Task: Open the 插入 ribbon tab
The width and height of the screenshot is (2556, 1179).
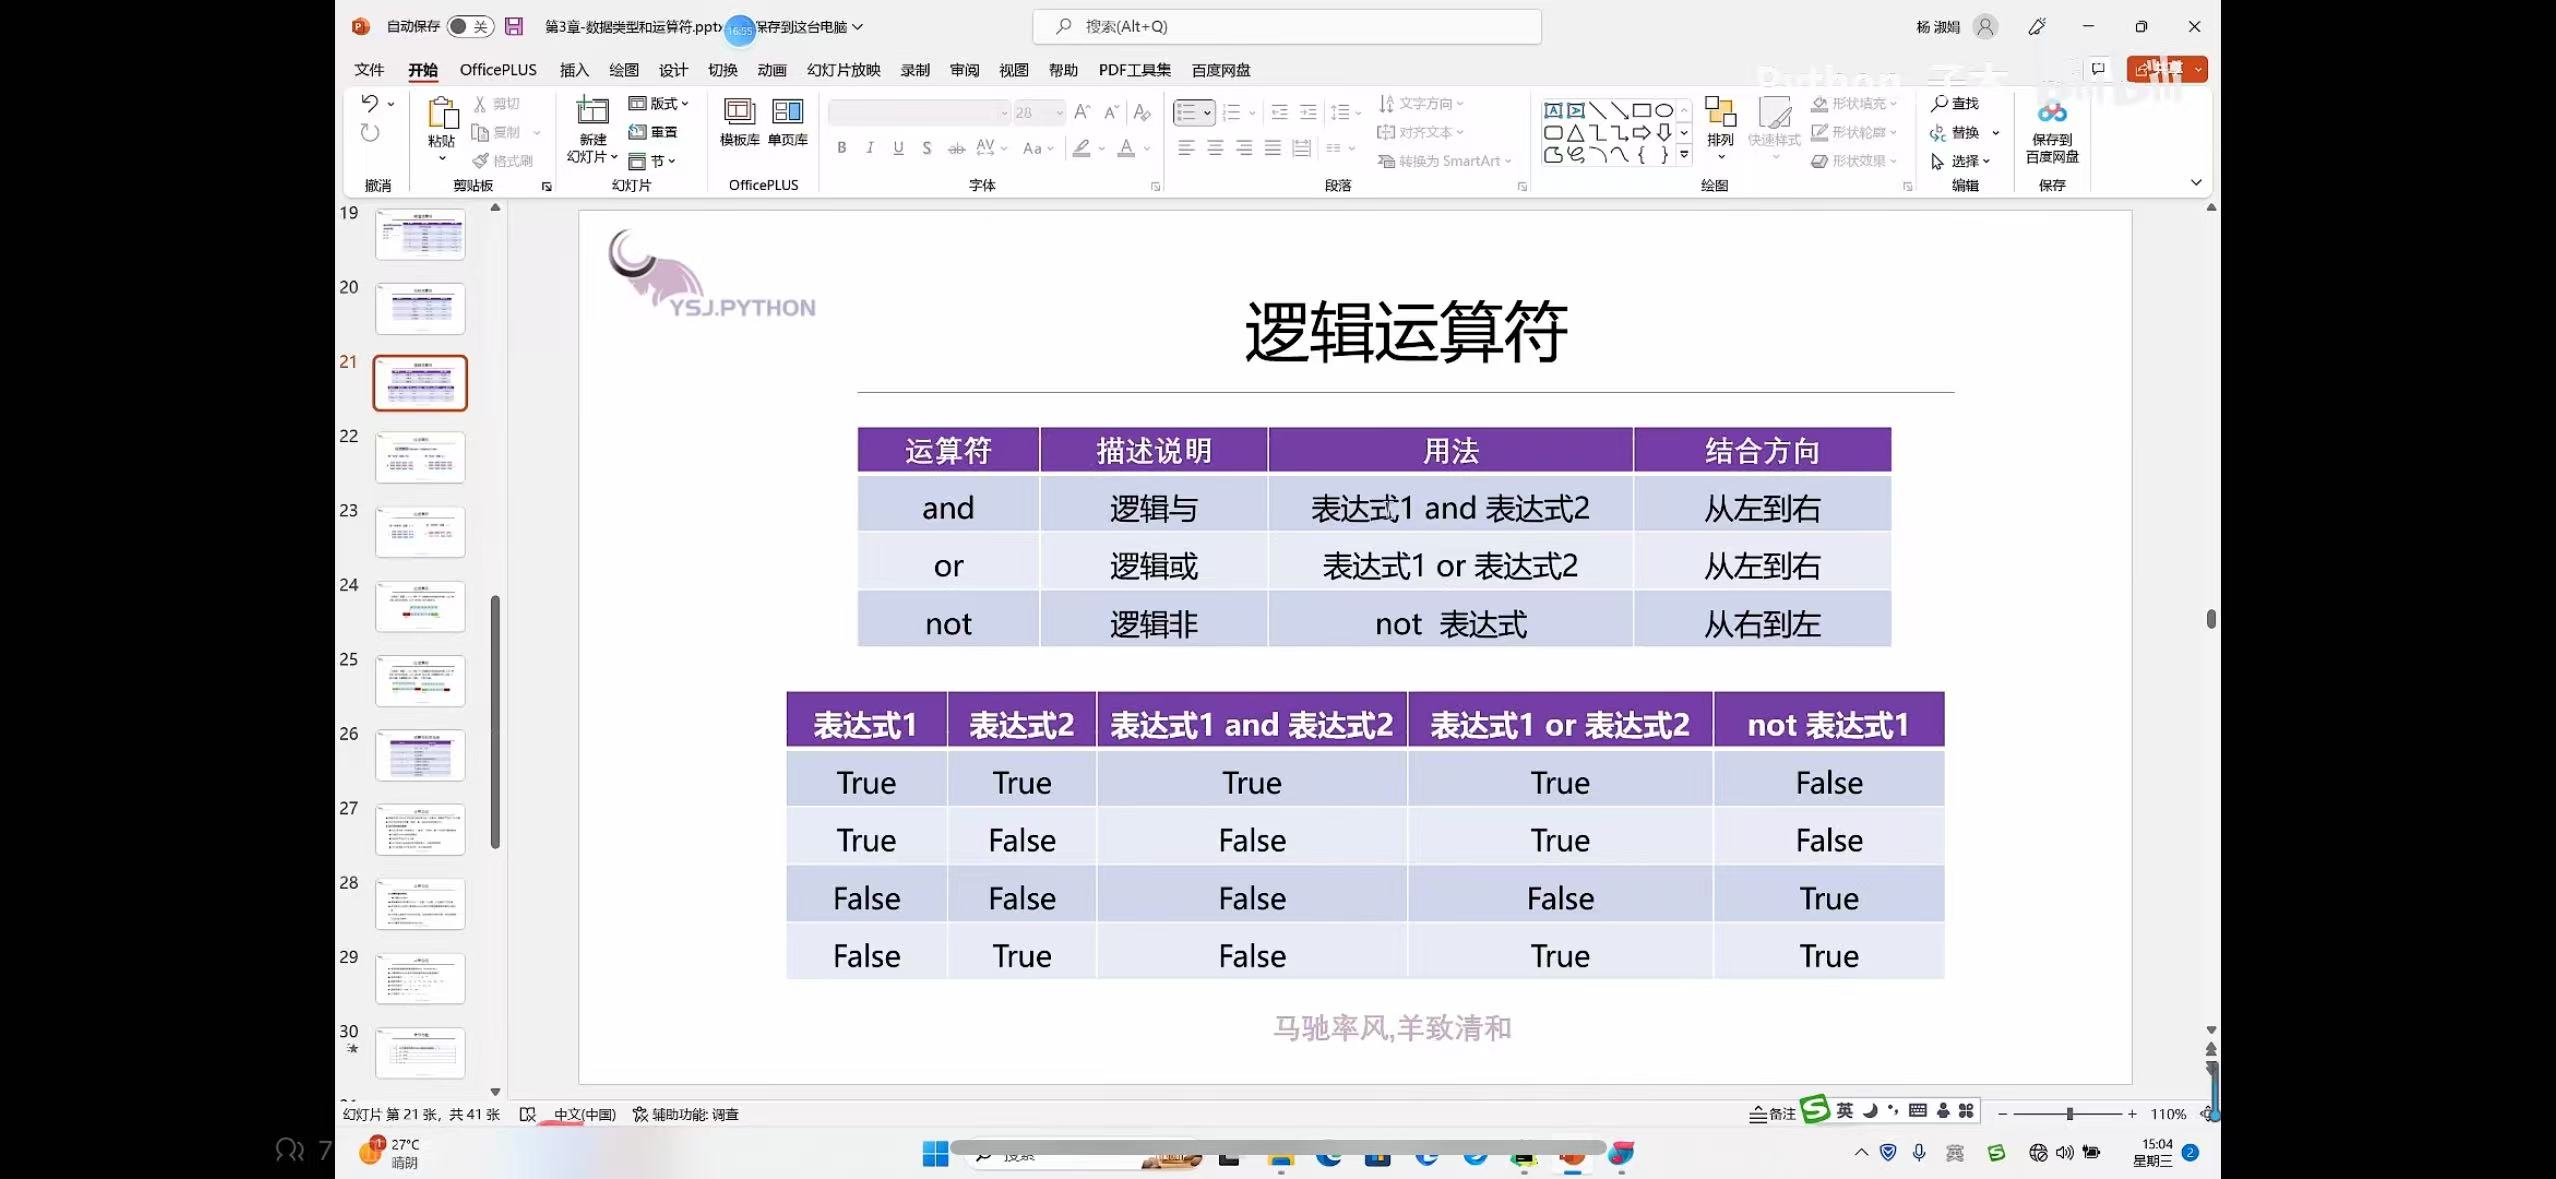Action: (x=574, y=70)
